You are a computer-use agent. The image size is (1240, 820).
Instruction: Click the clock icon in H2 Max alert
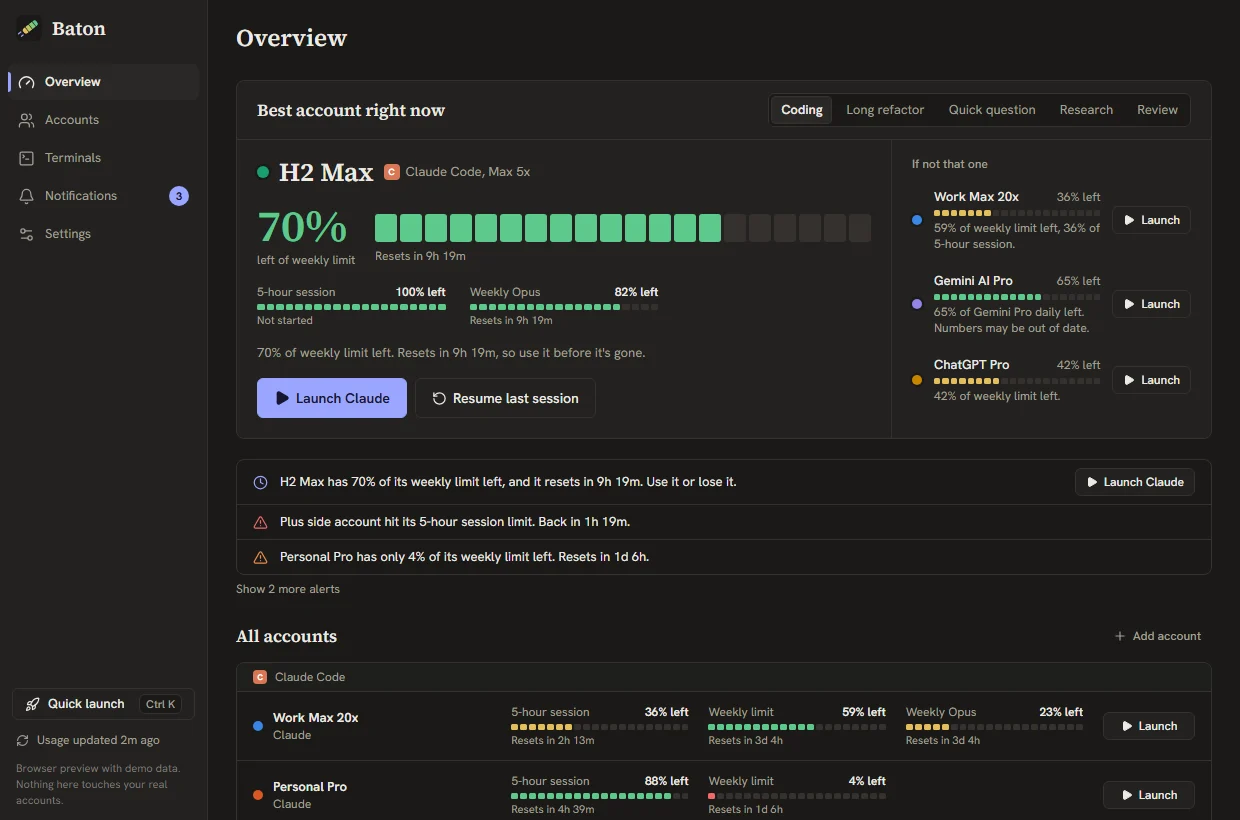[261, 482]
